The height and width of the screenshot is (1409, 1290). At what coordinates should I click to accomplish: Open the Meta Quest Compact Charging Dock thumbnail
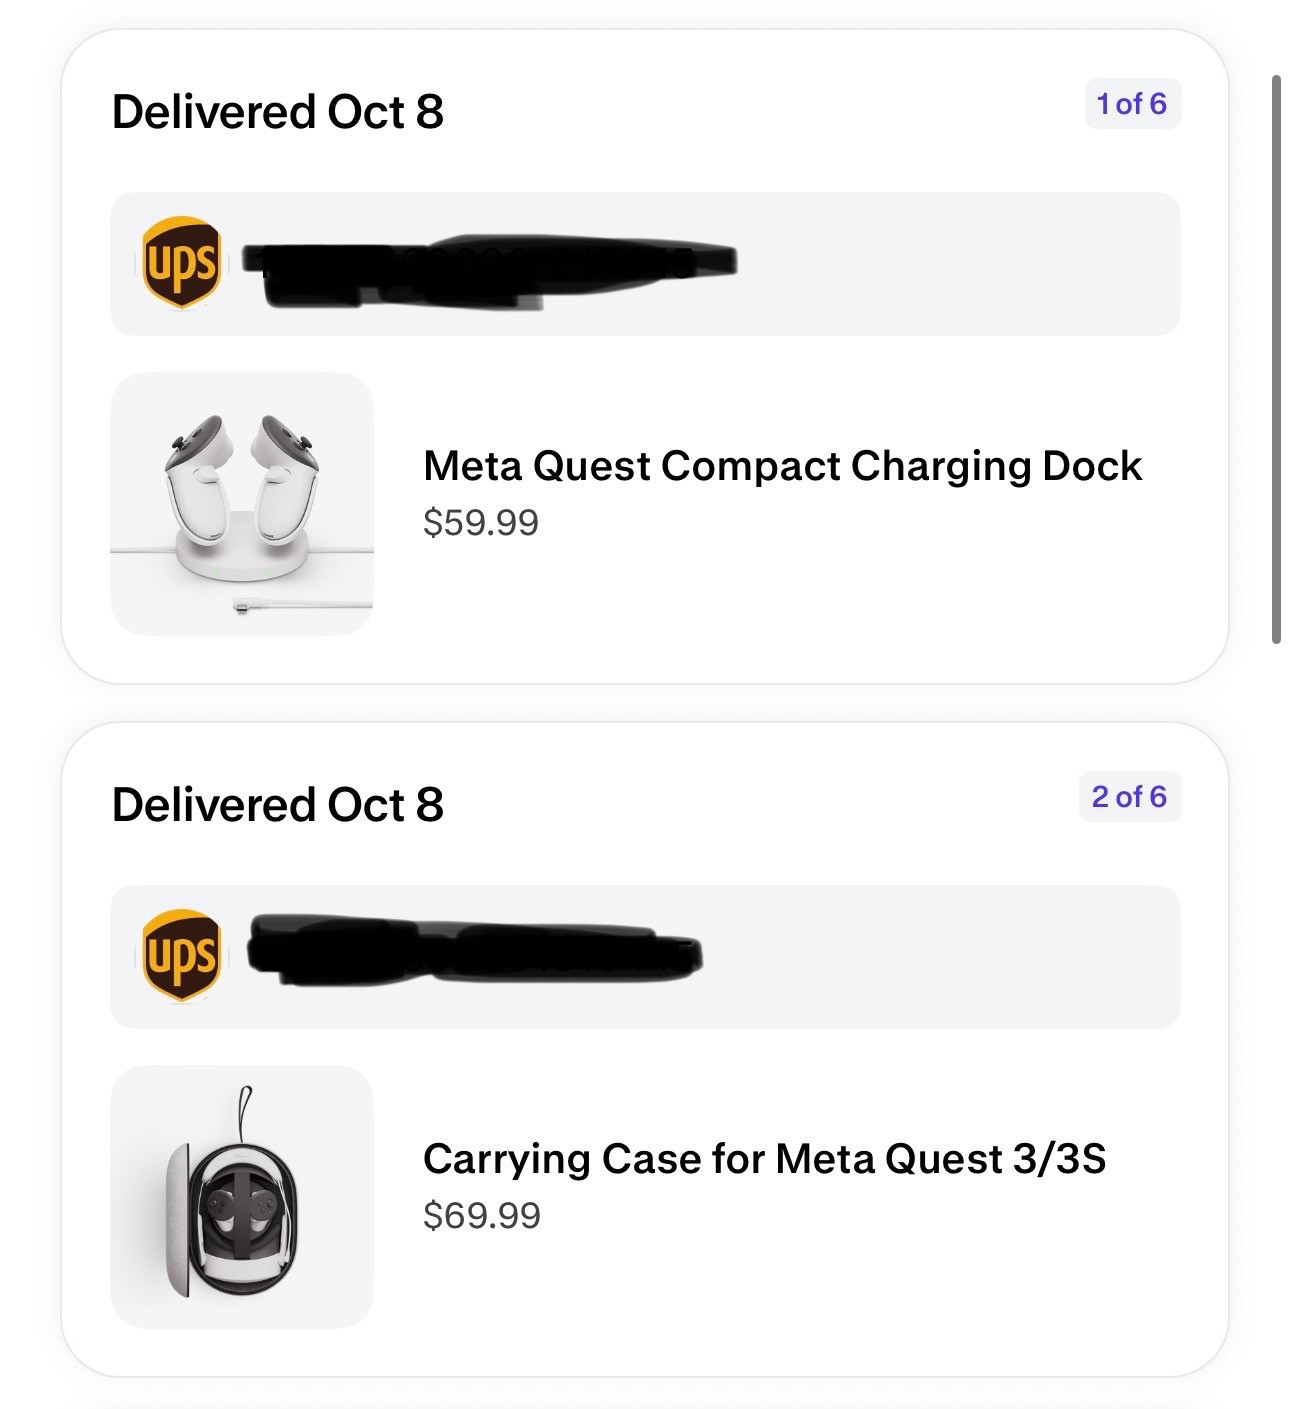[x=242, y=504]
